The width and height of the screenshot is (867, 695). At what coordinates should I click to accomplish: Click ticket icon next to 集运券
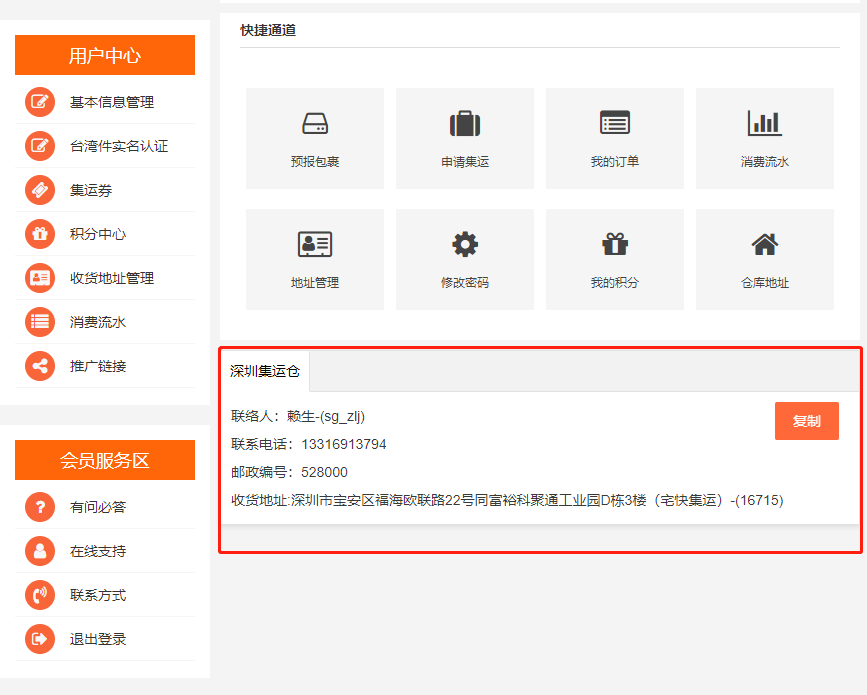(40, 190)
